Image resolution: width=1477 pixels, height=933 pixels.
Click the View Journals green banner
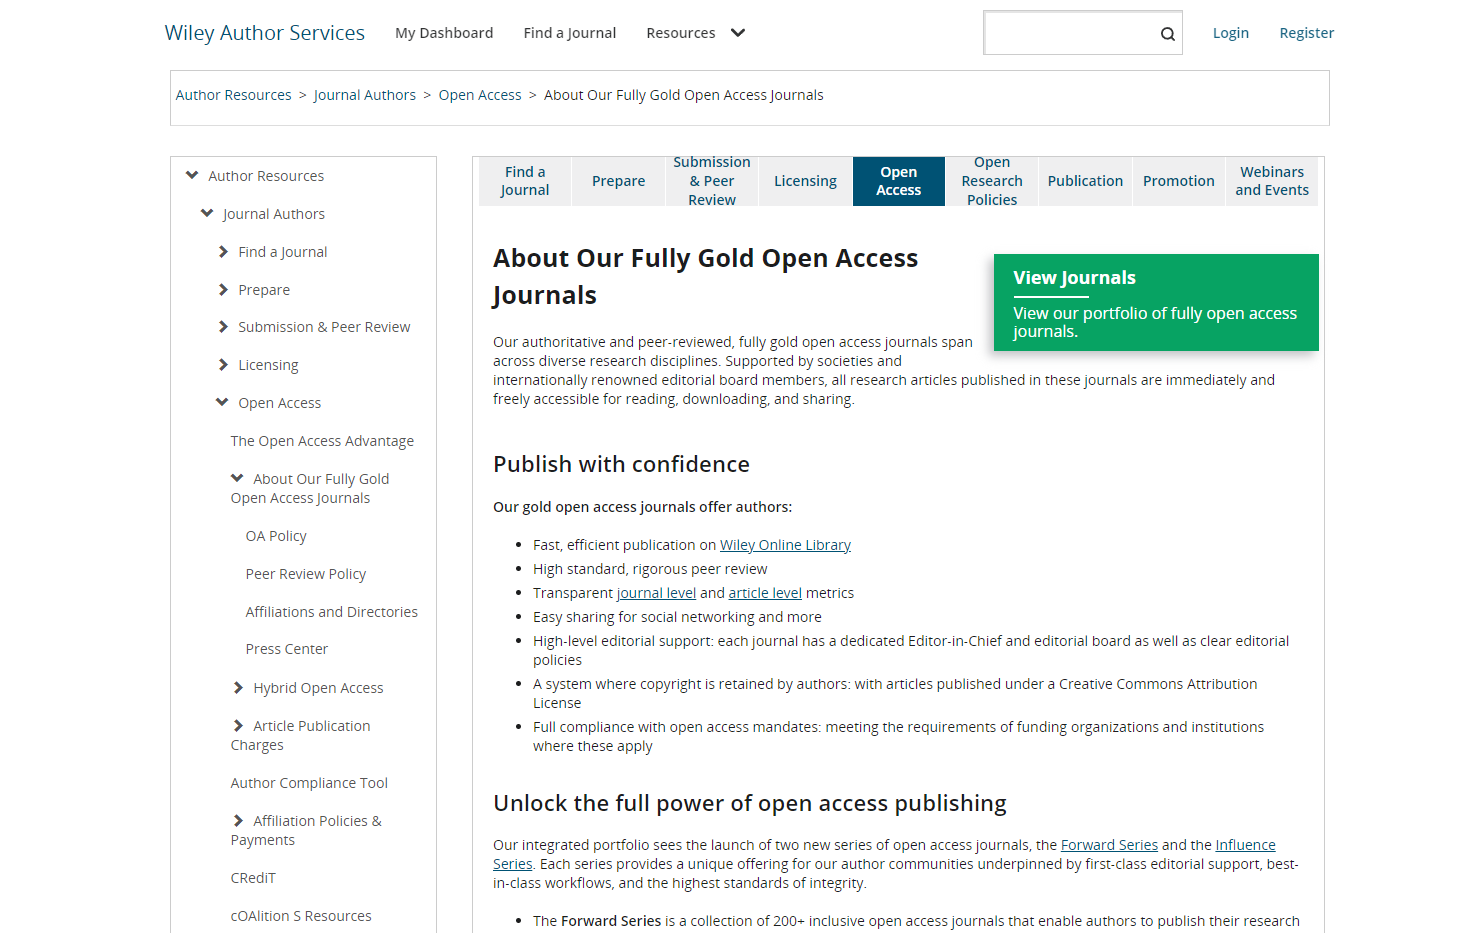1156,302
